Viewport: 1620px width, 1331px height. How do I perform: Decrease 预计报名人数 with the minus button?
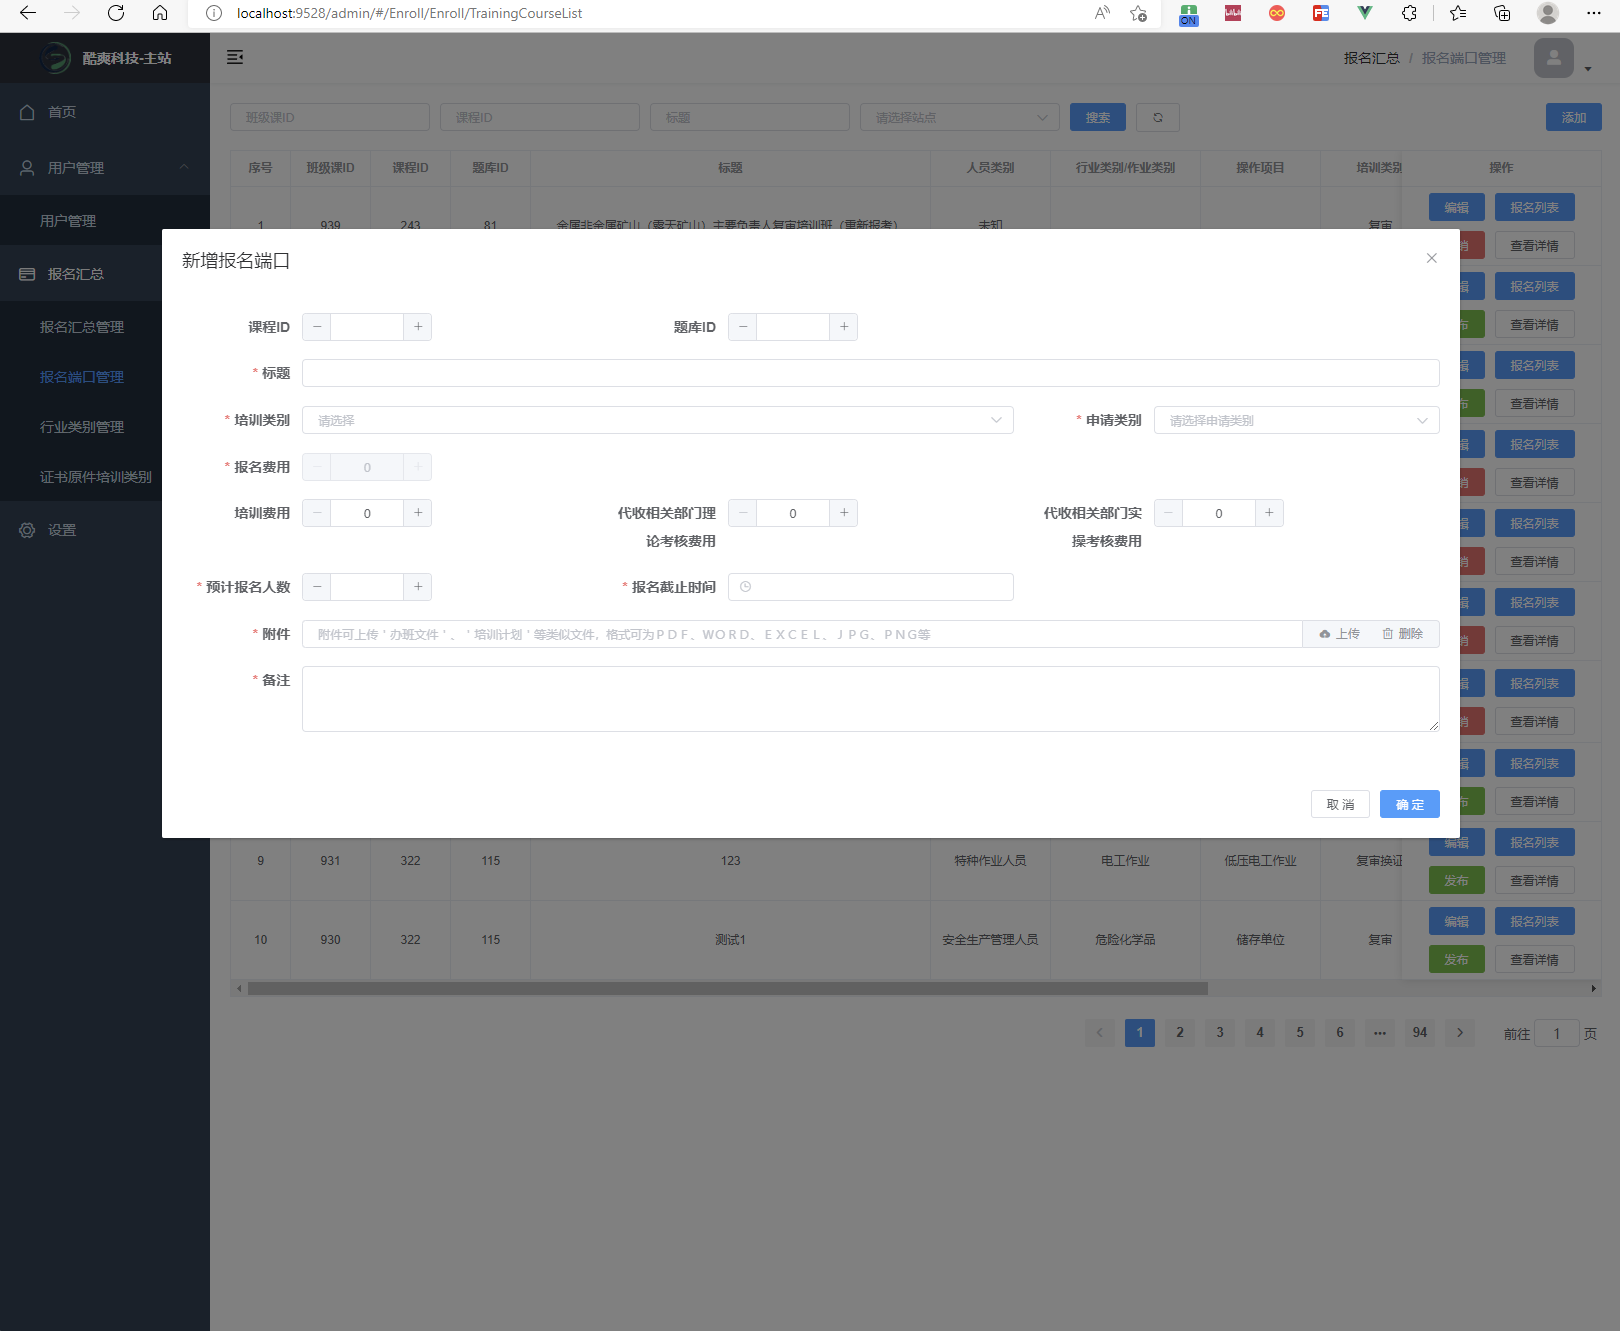tap(317, 587)
